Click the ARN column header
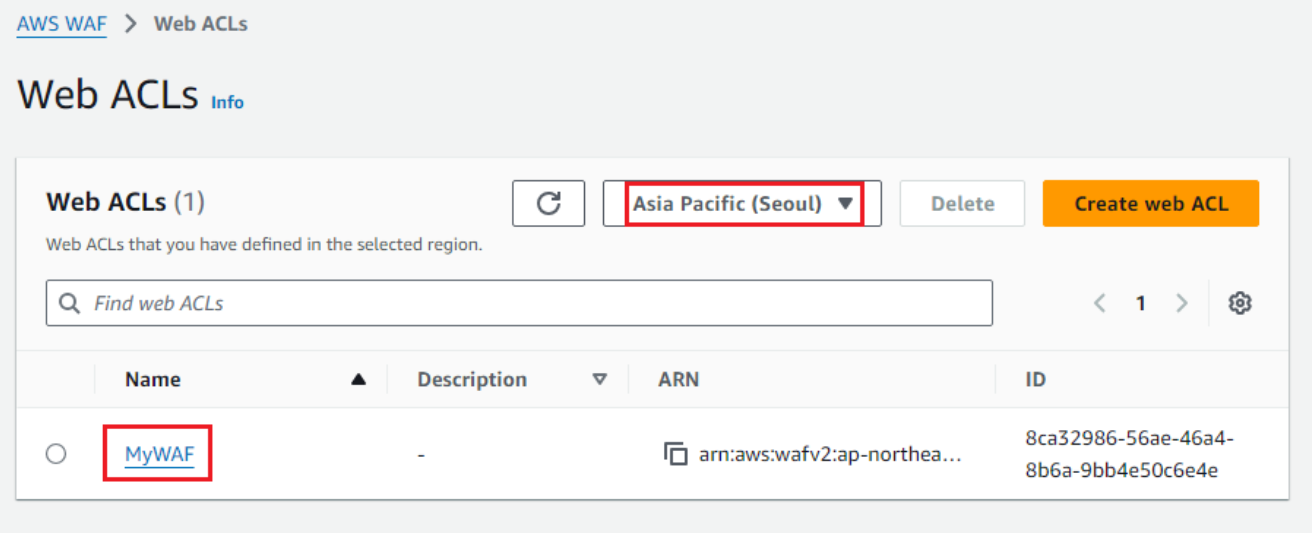Viewport: 1312px width, 533px height. click(x=679, y=380)
